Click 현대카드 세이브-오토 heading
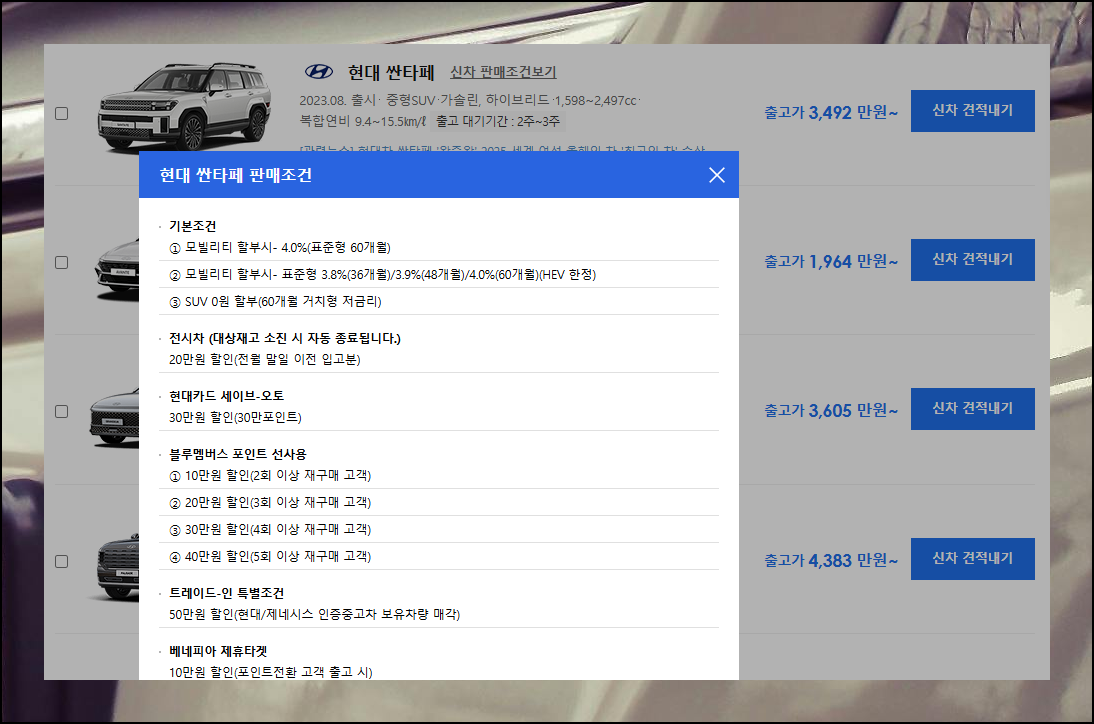The height and width of the screenshot is (724, 1094). point(227,396)
